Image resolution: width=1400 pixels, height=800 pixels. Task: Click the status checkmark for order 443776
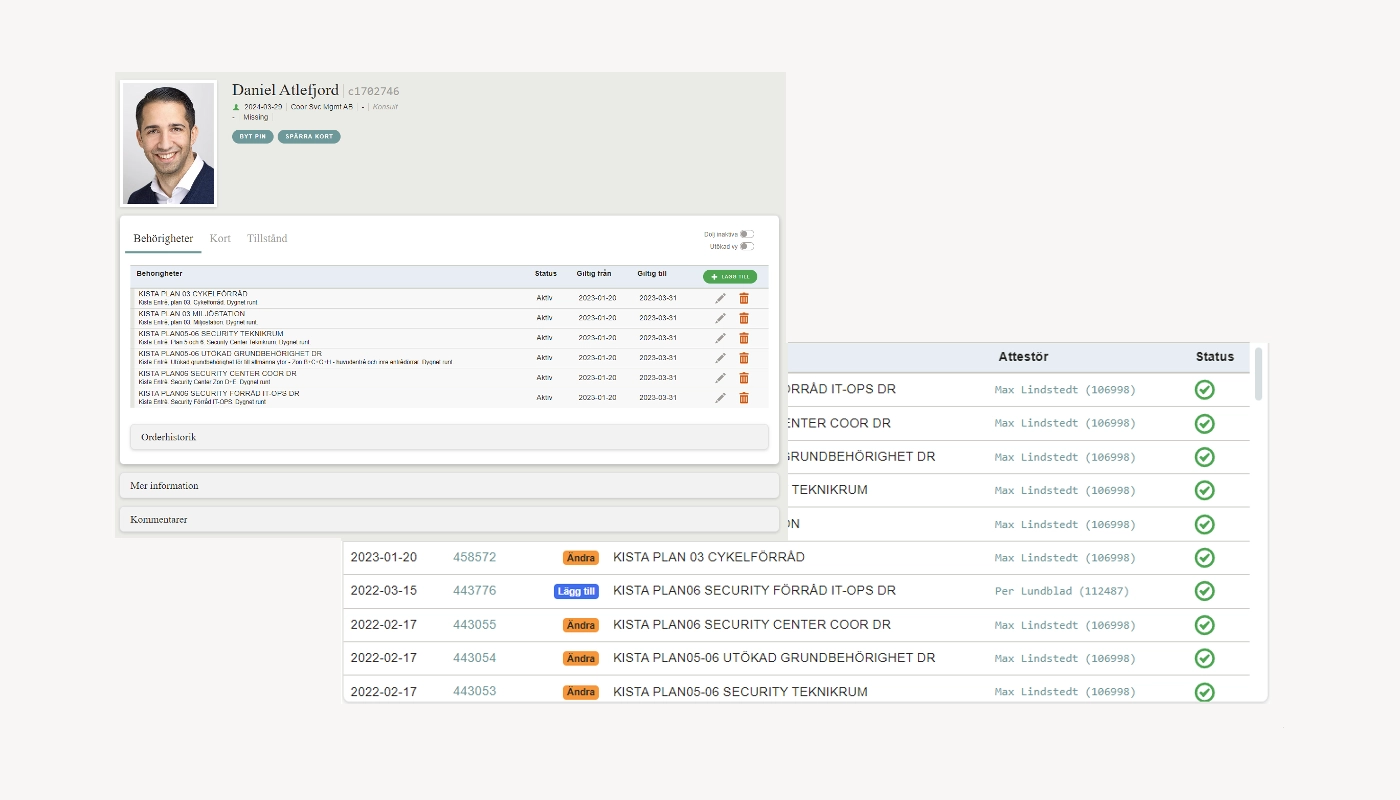pos(1204,591)
